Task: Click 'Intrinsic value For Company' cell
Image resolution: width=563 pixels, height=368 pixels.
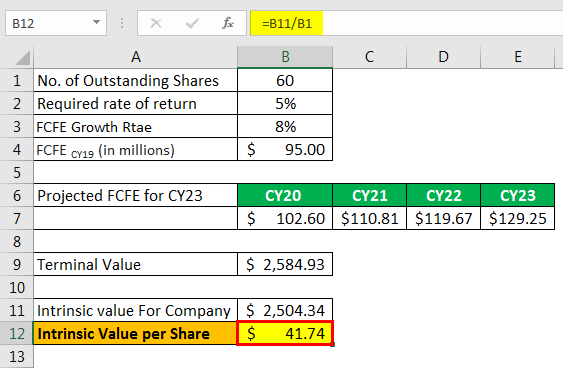Action: click(135, 310)
